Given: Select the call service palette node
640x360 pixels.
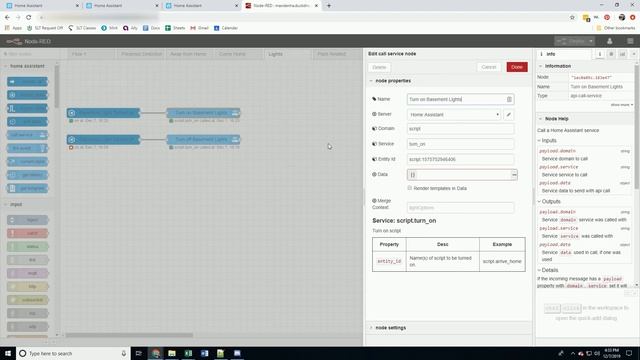Looking at the screenshot, I should 27,135.
